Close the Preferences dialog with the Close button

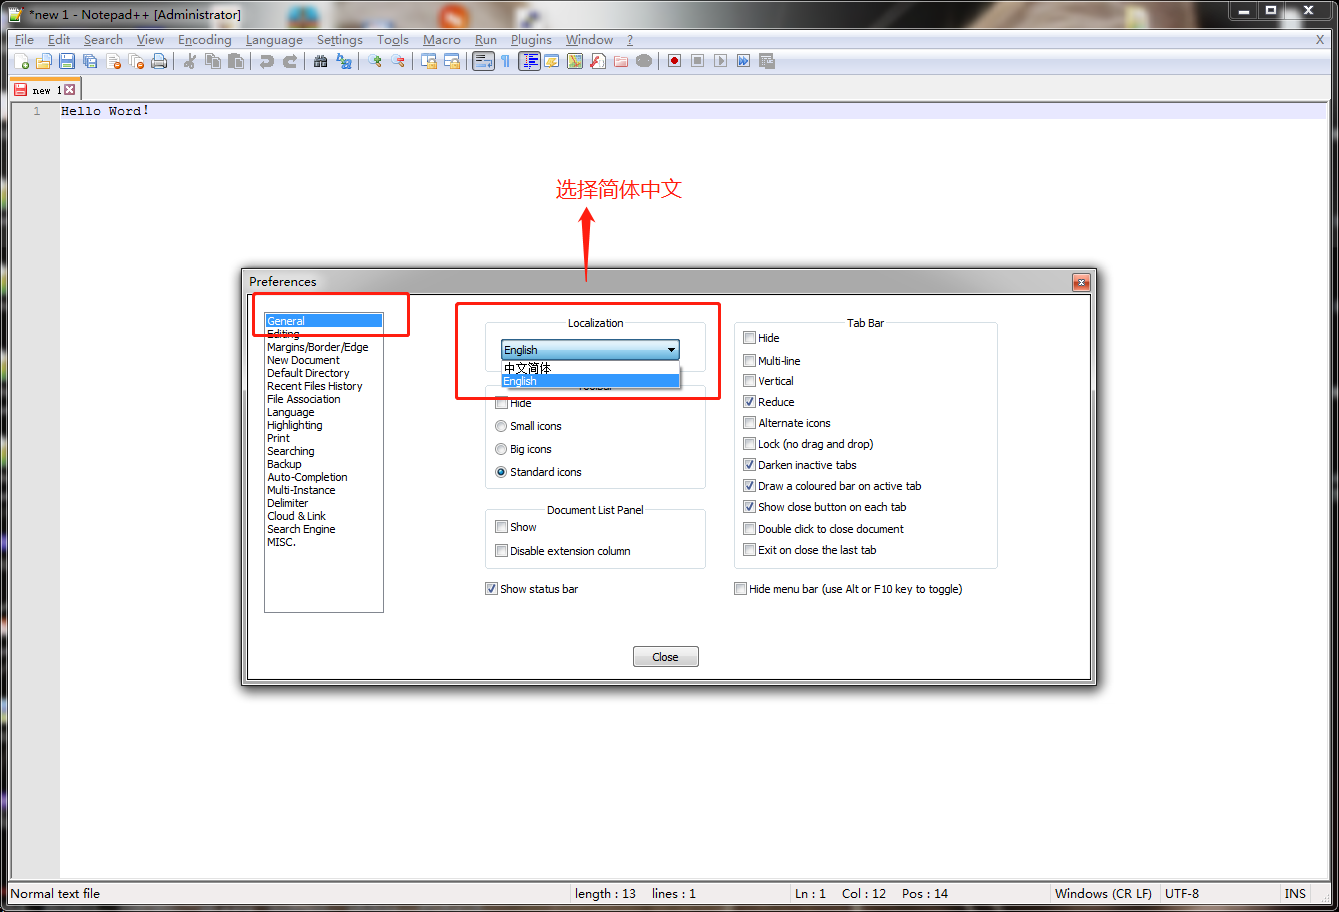coord(666,657)
